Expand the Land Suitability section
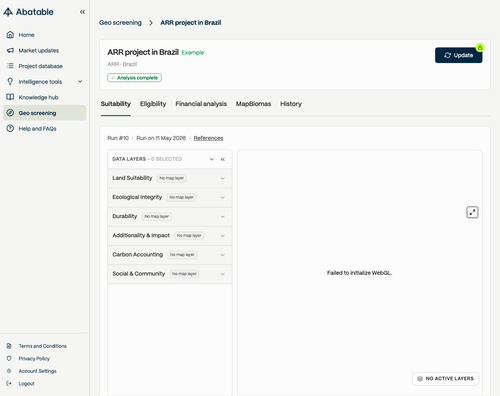500x396 pixels. point(223,178)
